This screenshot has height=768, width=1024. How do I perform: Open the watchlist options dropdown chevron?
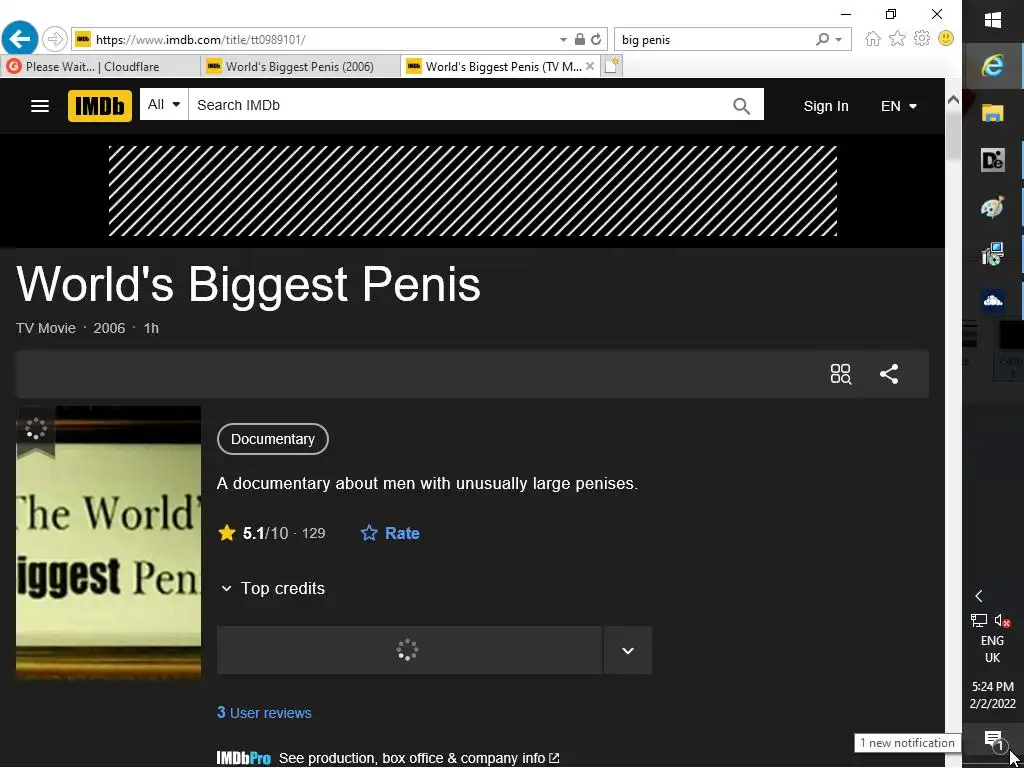(628, 650)
